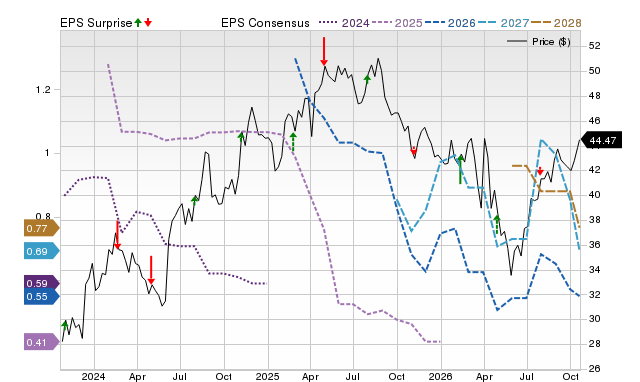Viewport: 640px width, 382px height.
Task: Click the small red miss arrow in August 2026
Action: point(540,171)
